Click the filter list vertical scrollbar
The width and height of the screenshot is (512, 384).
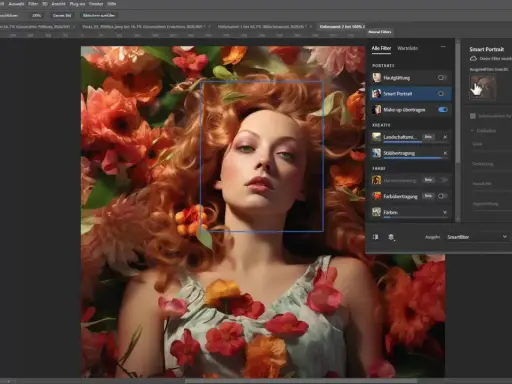458,102
